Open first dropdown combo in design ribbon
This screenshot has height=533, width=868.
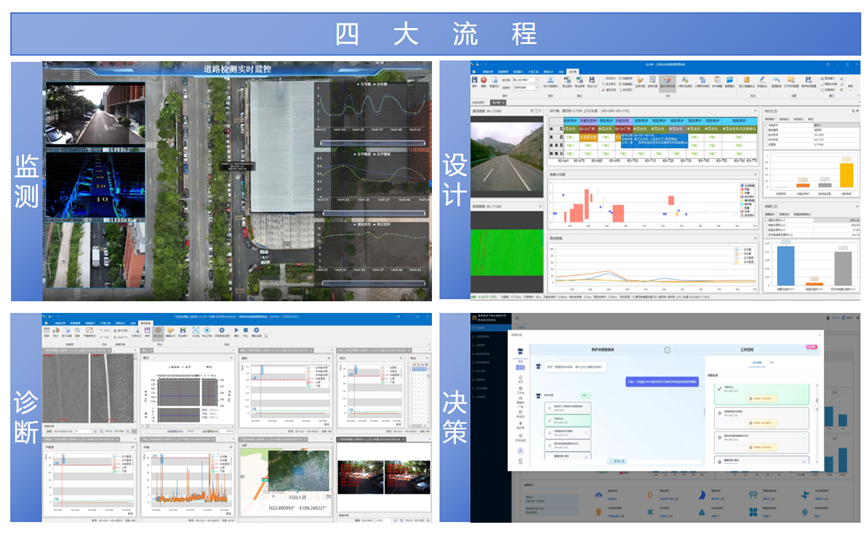coord(524,79)
